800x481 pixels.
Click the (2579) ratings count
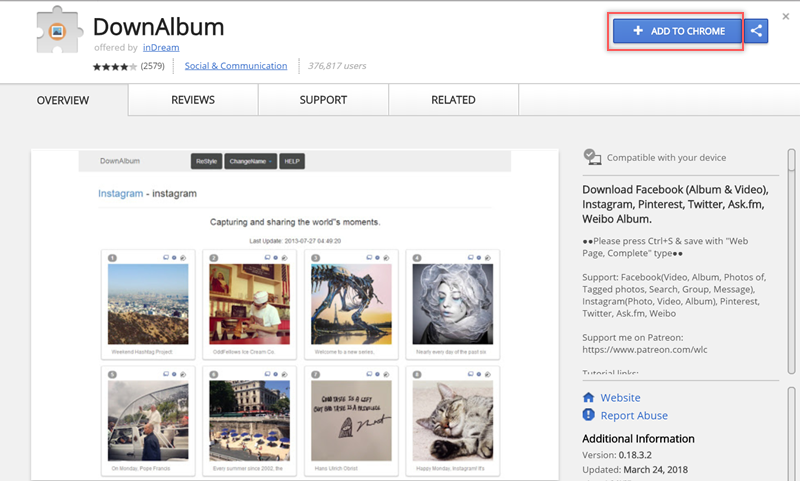pos(152,67)
